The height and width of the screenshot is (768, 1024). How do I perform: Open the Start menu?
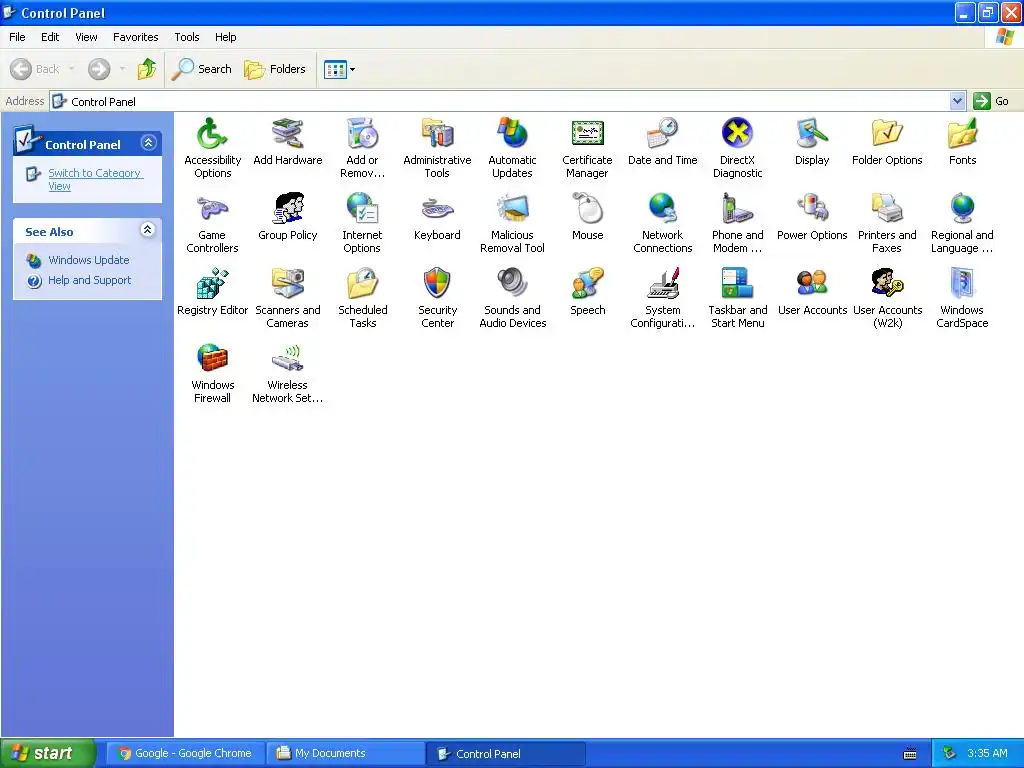click(x=47, y=754)
